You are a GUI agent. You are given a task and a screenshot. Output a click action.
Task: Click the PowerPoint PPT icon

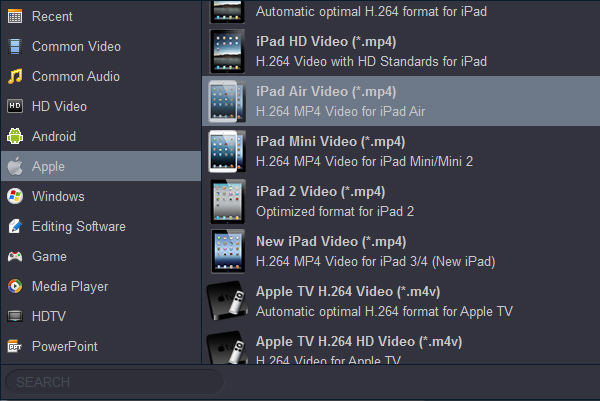click(15, 346)
